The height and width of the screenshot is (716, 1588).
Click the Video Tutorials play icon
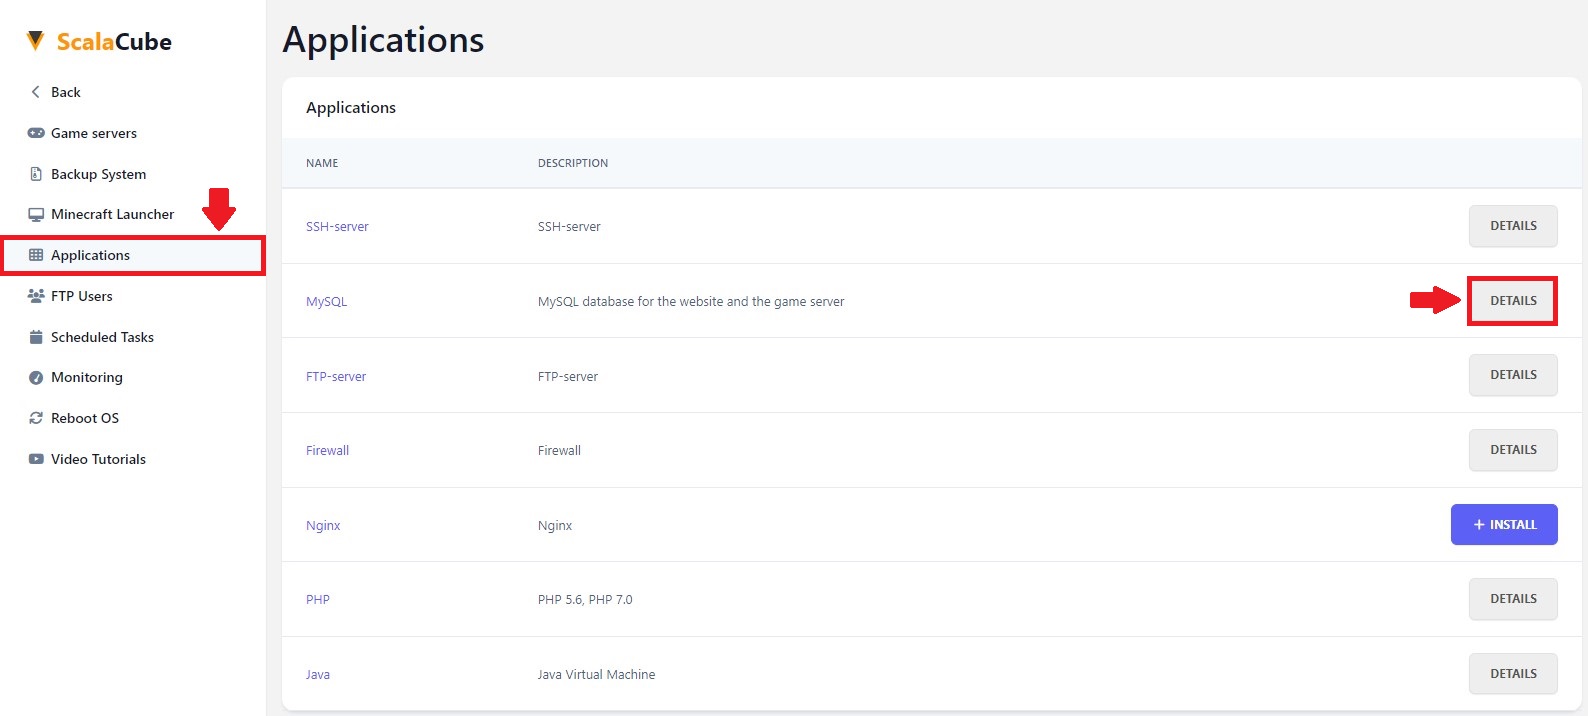point(36,459)
